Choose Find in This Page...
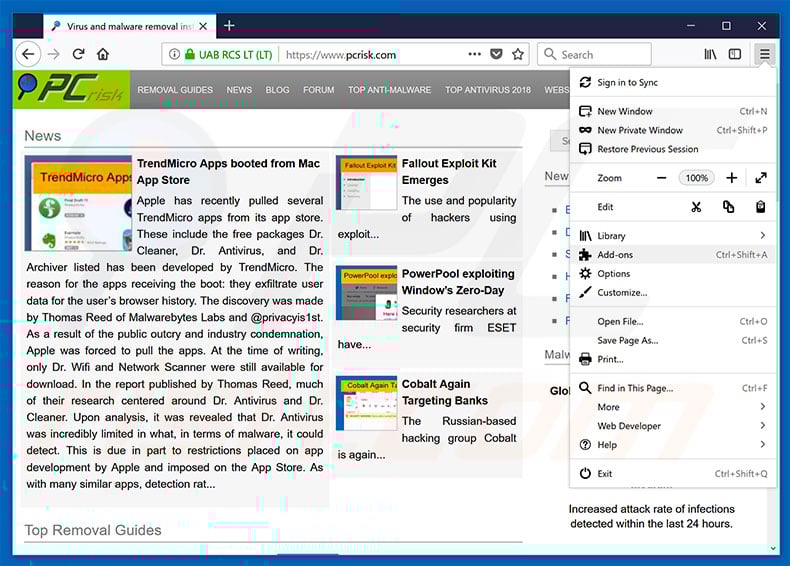Screen dimensions: 790x566 click(x=673, y=388)
